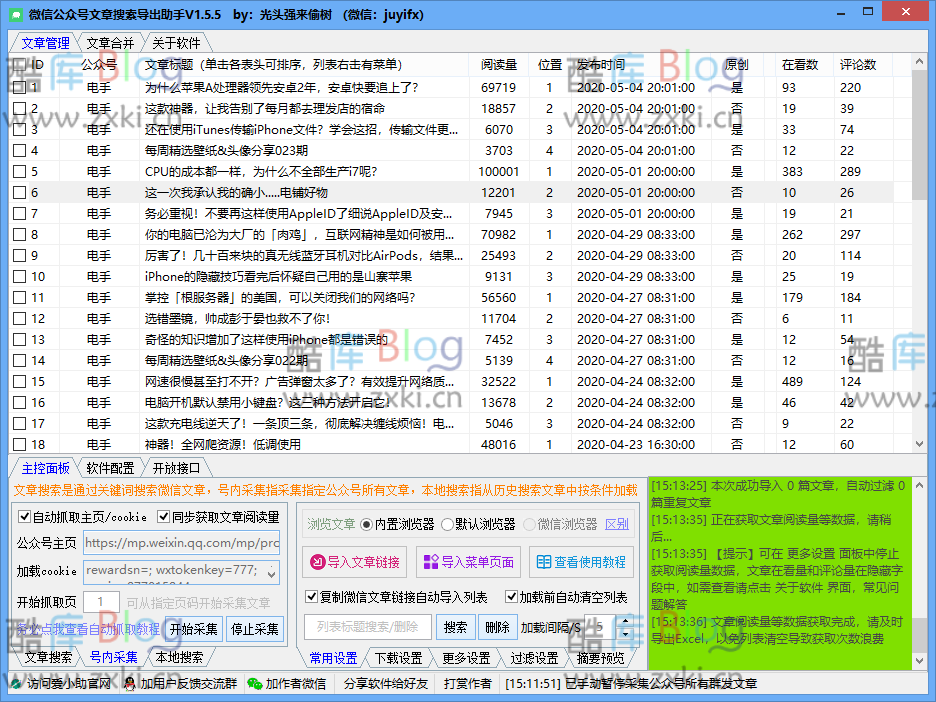Click 访问爱小助官网 in the status bar
936x702 pixels.
(60, 684)
